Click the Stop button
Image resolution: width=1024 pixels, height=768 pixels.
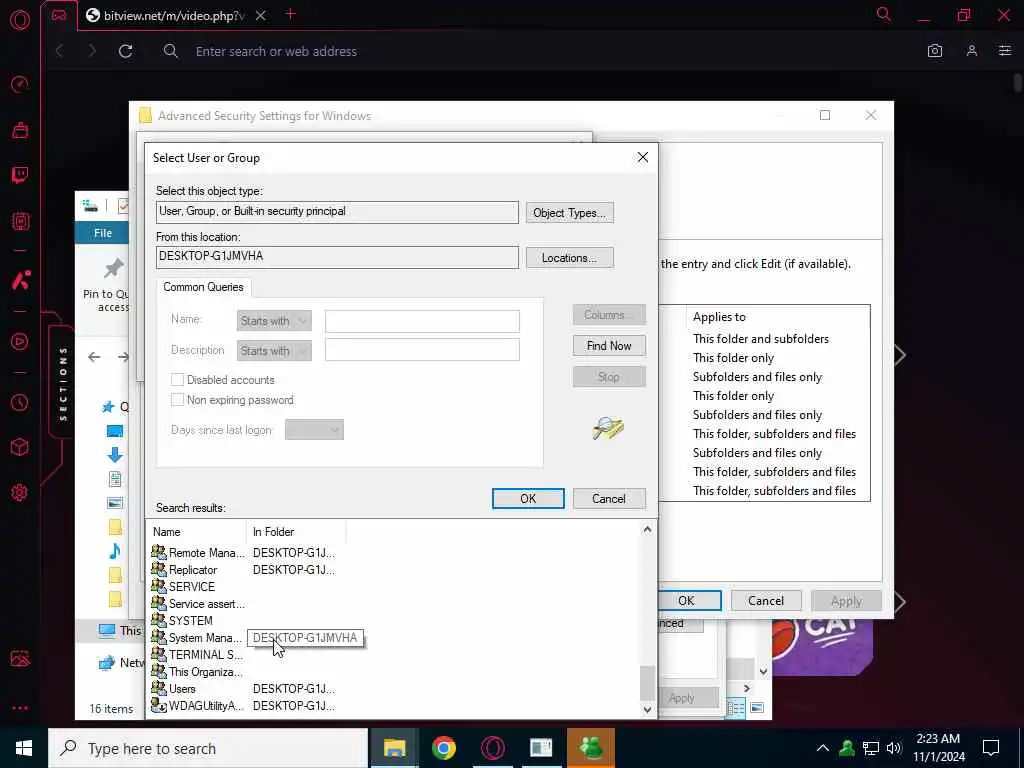[609, 376]
